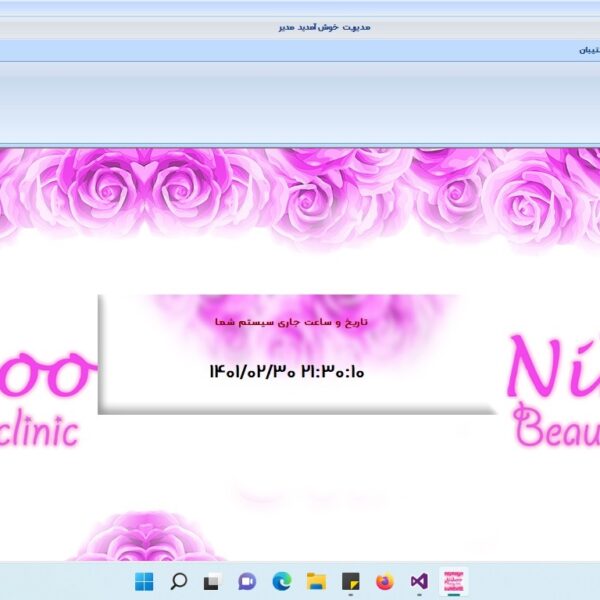Click the label تاریخ و ساعت جاری سیستم شما
This screenshot has width=600, height=600.
click(291, 322)
